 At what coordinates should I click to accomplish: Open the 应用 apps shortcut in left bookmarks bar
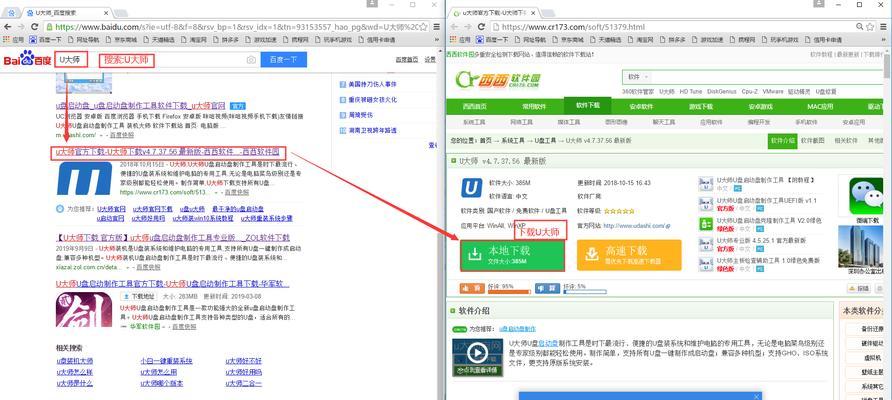(x=14, y=40)
